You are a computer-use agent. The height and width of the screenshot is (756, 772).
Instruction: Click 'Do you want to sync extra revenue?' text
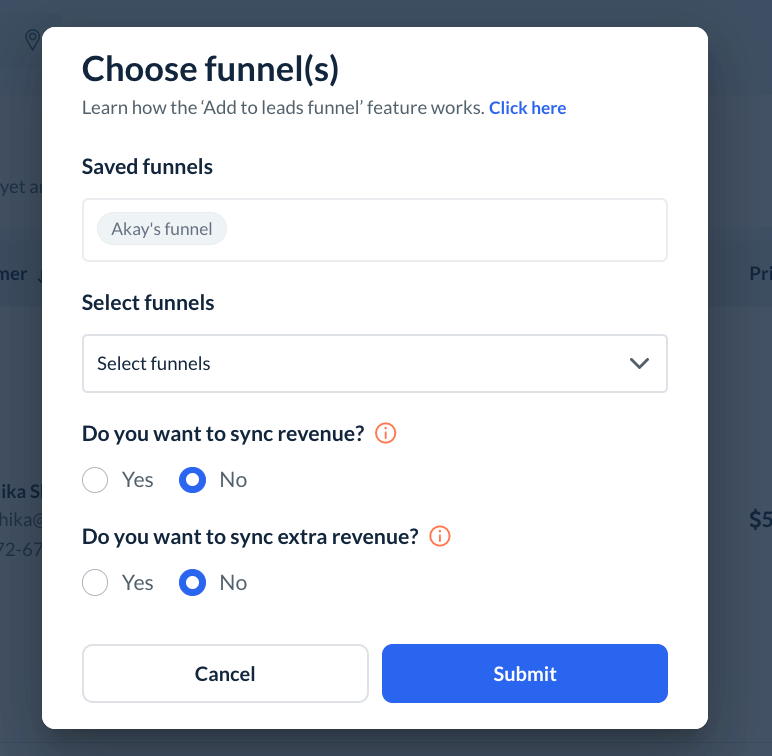point(250,537)
